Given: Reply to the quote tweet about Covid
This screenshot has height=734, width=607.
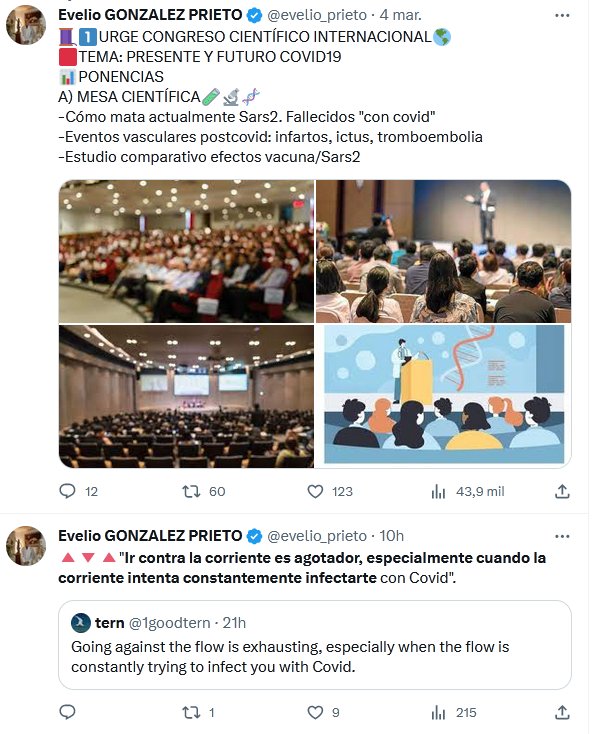Looking at the screenshot, I should pyautogui.click(x=67, y=712).
